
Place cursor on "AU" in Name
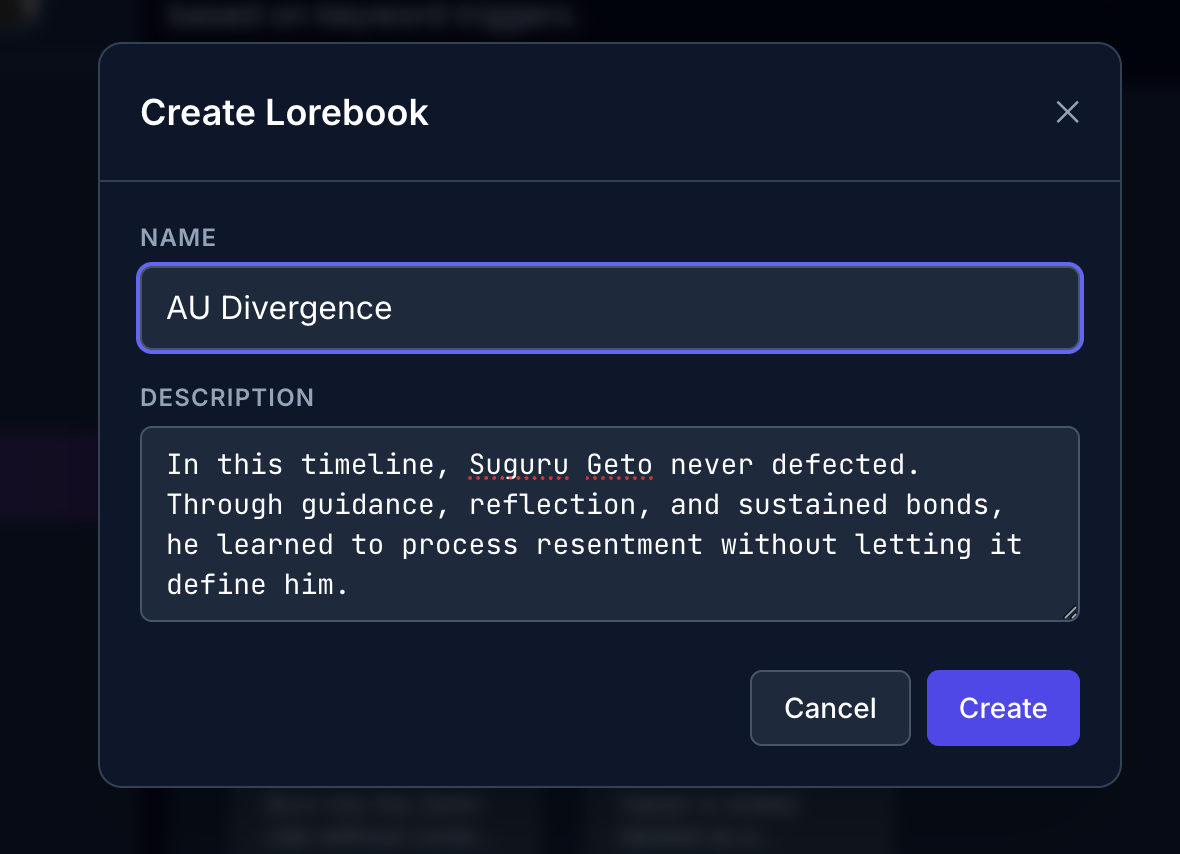tap(188, 308)
